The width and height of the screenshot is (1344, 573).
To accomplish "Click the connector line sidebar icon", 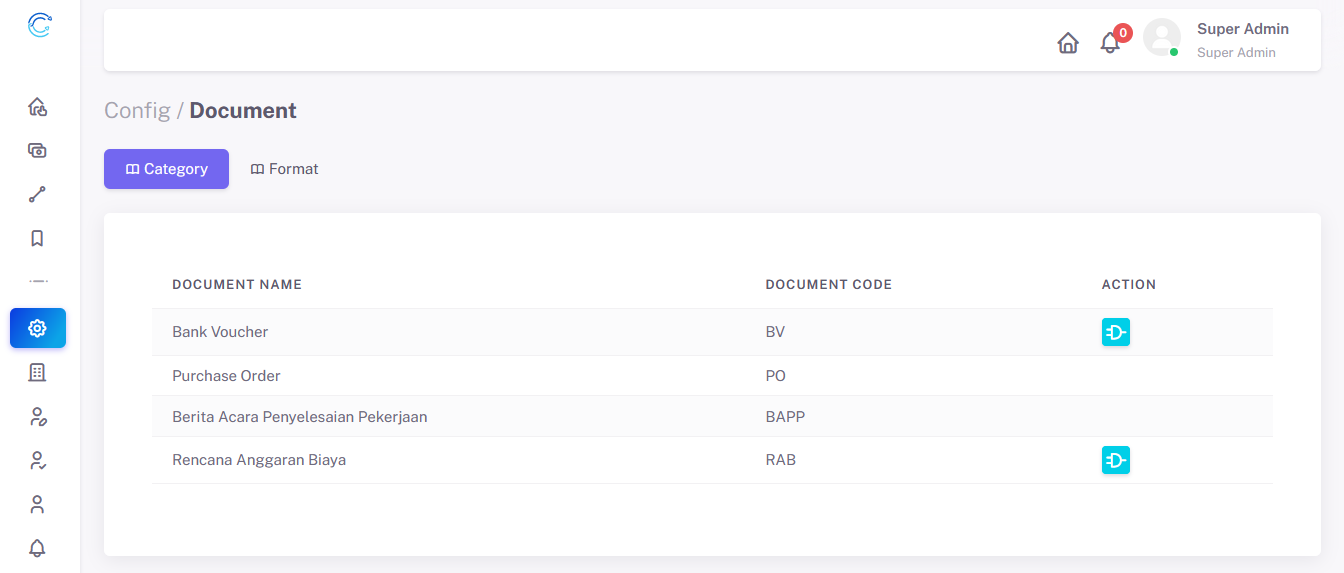I will tap(37, 194).
